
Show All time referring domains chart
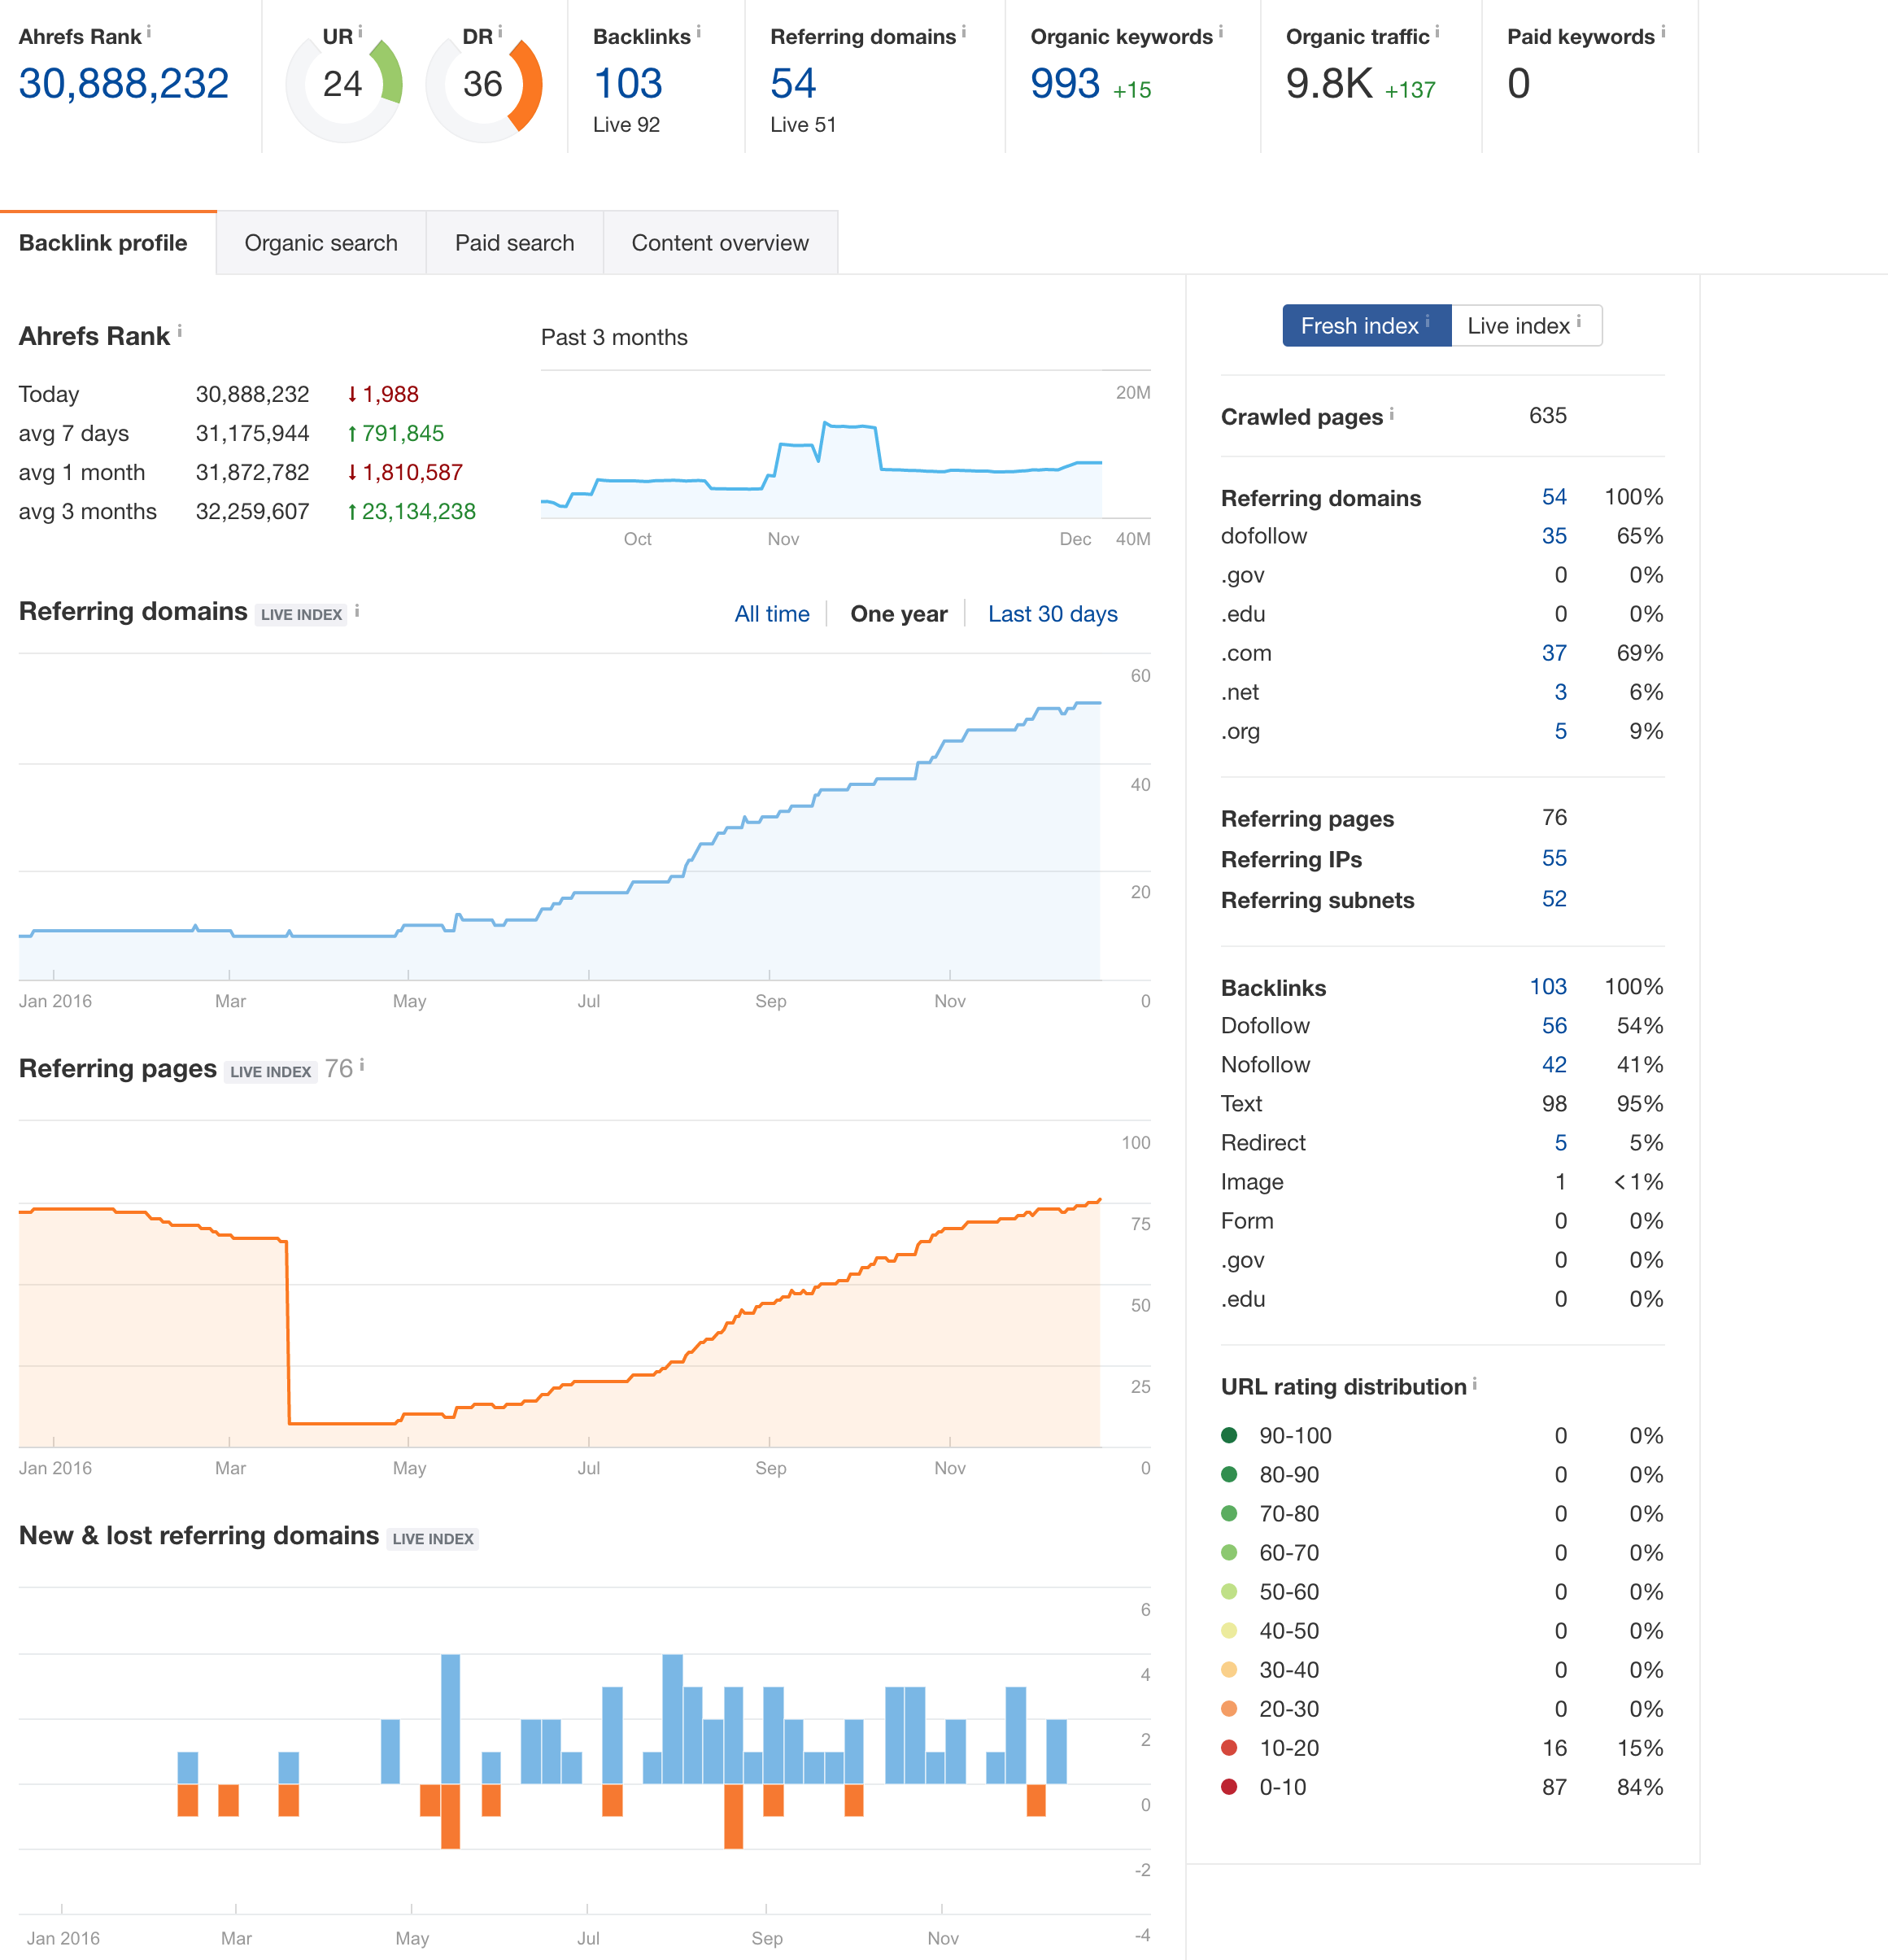[x=772, y=614]
